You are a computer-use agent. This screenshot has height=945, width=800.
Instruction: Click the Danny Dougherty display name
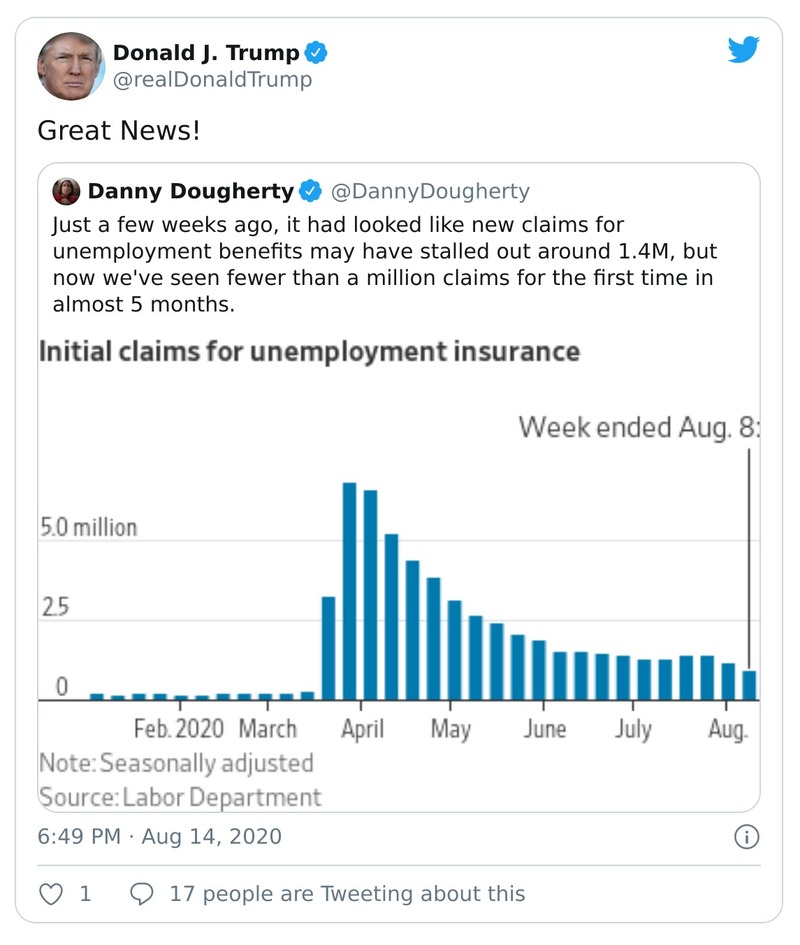(191, 191)
